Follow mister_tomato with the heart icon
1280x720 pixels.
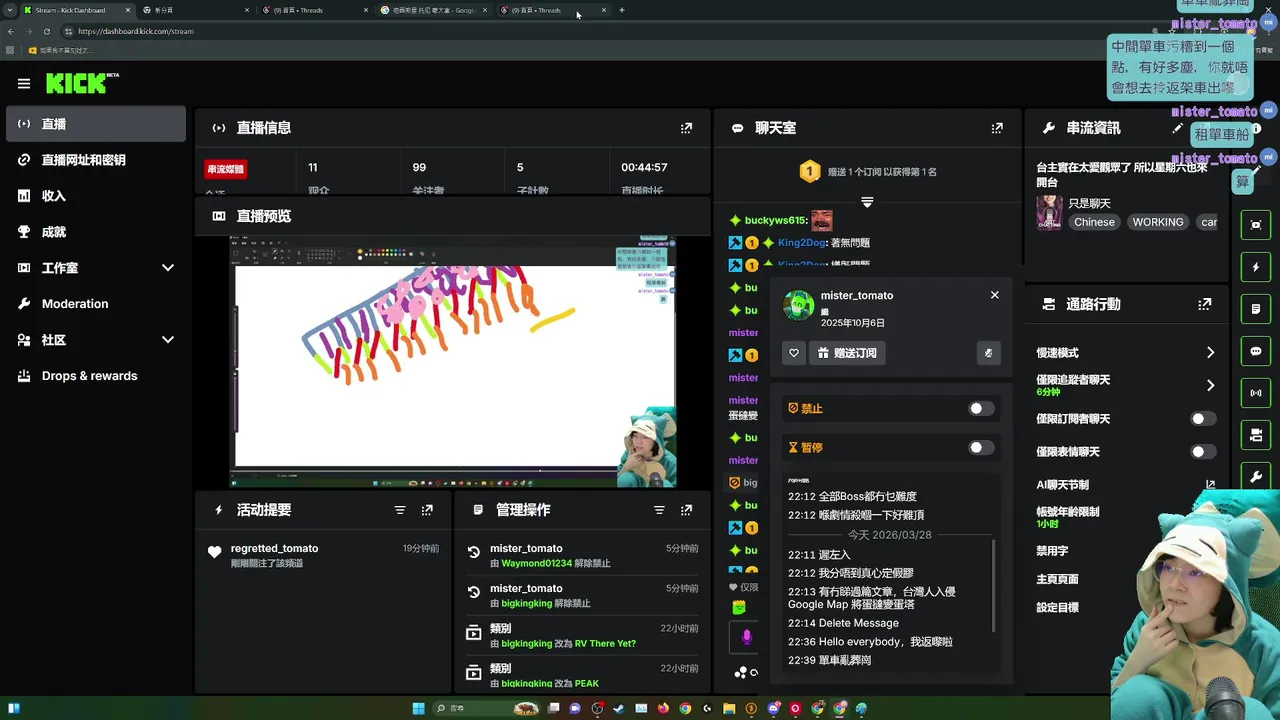(794, 353)
